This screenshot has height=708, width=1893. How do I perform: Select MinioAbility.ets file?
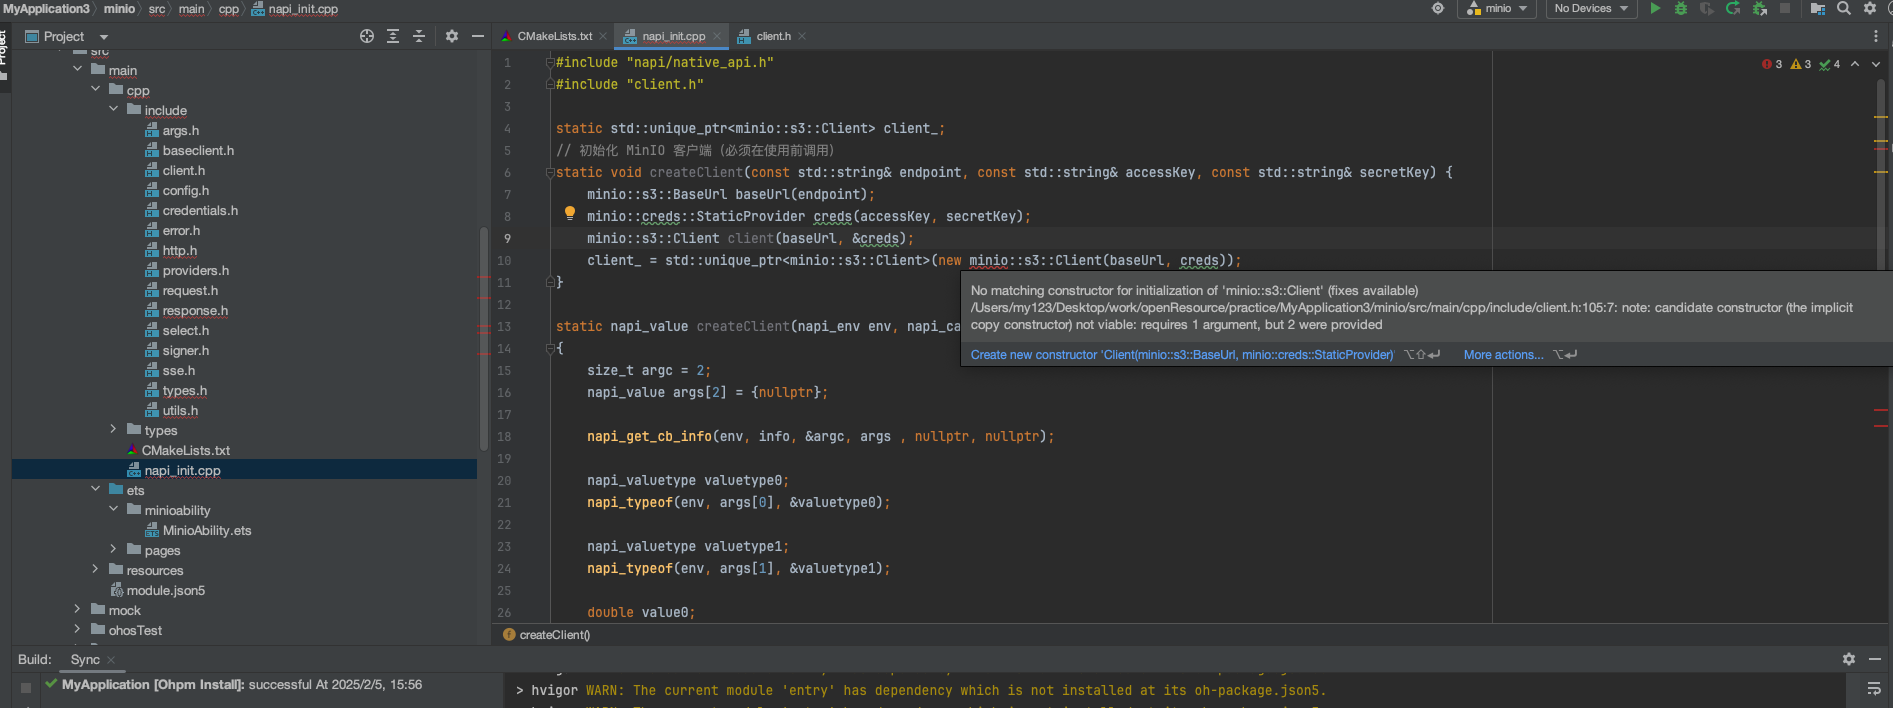207,530
